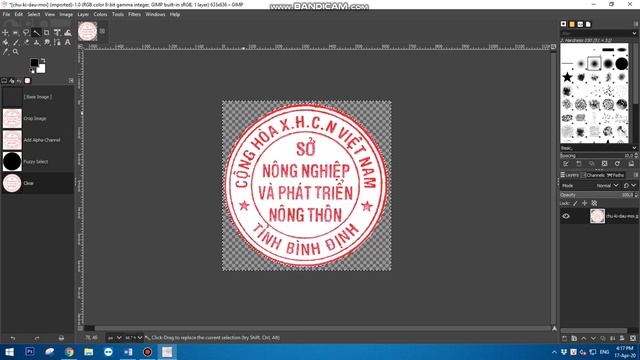Open the Colors menu
This screenshot has height=360, width=640.
pyautogui.click(x=100, y=14)
